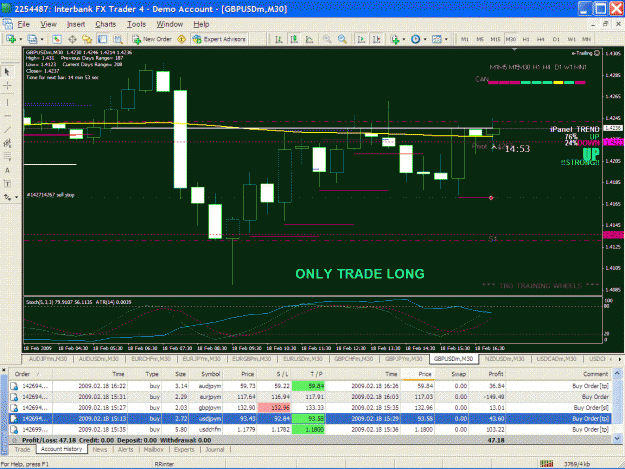The width and height of the screenshot is (625, 469).
Task: Select the usdchfm buy order row
Action: (310, 430)
